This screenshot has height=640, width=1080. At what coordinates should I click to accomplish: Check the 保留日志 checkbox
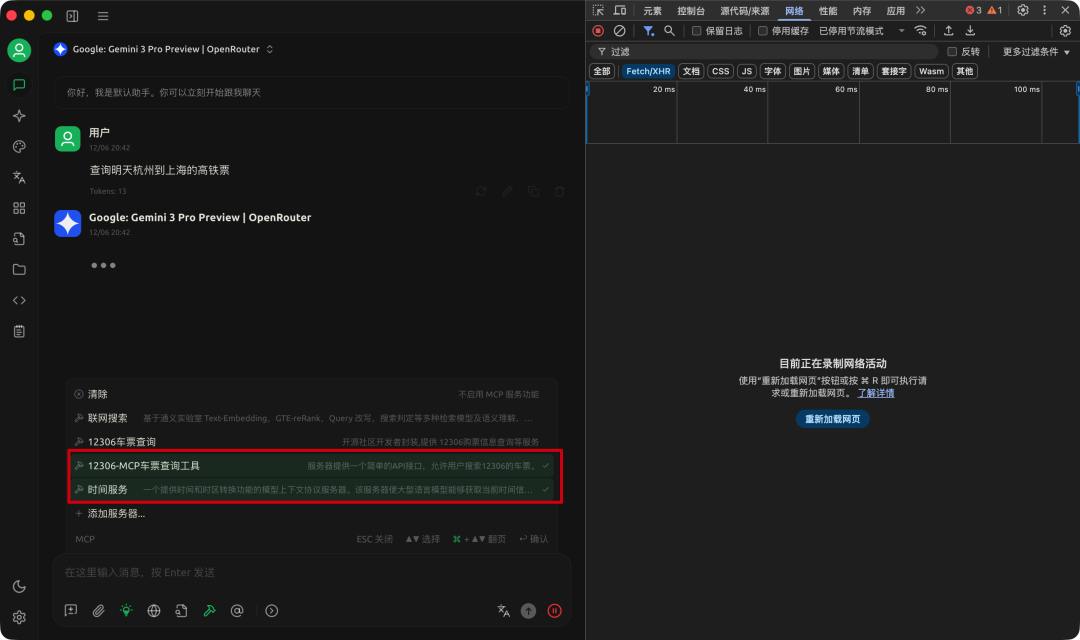point(695,30)
